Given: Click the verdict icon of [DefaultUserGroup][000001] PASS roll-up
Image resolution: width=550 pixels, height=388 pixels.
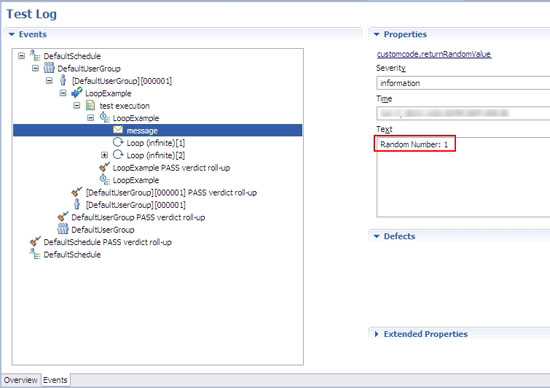Looking at the screenshot, I should pos(77,192).
